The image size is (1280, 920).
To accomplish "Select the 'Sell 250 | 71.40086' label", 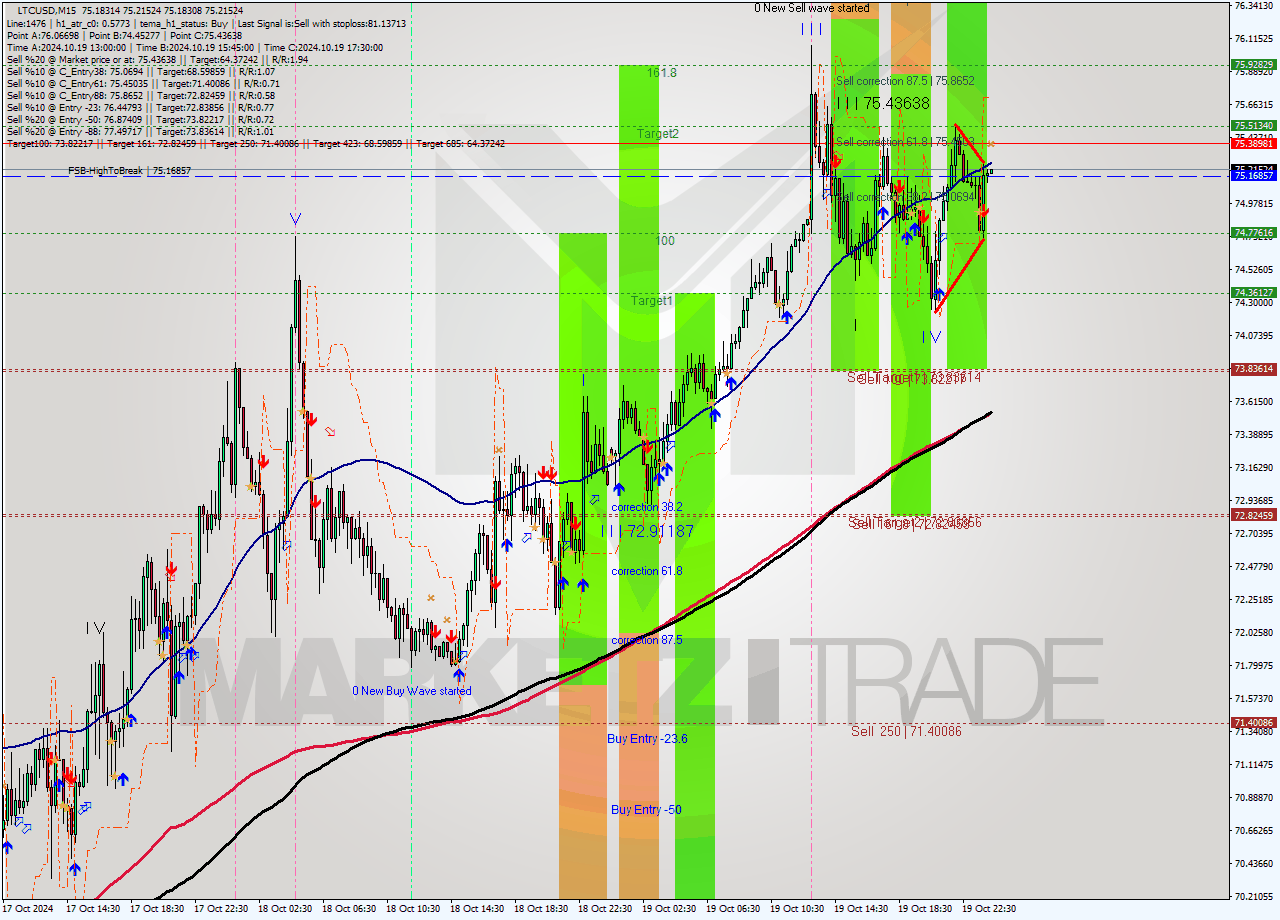I will (906, 732).
